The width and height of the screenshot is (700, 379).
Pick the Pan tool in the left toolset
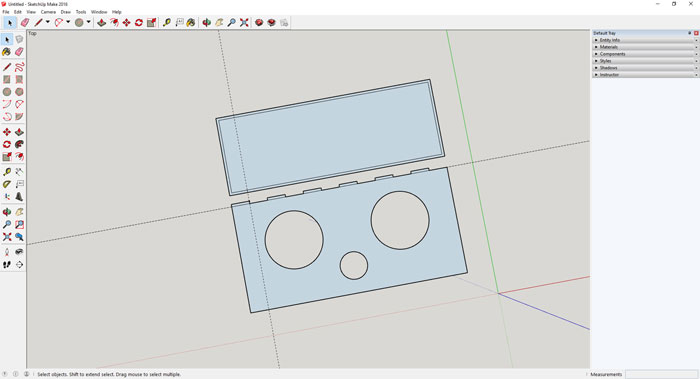coord(19,212)
